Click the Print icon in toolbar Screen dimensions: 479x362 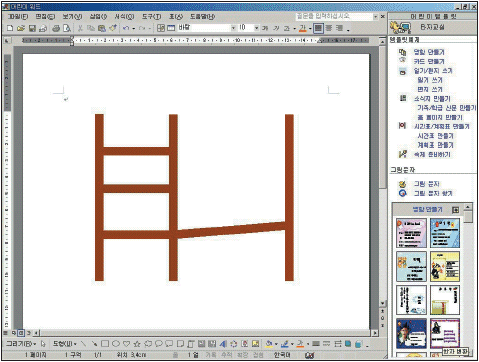56,29
